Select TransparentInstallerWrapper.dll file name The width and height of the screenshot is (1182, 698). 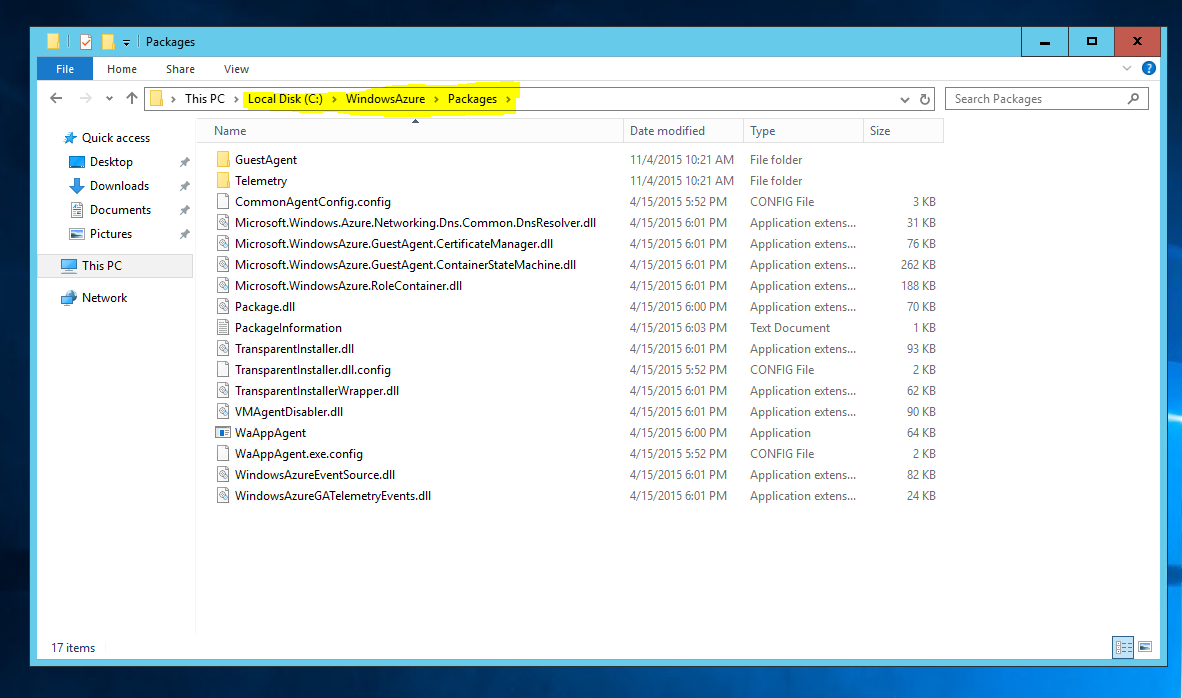(x=317, y=391)
